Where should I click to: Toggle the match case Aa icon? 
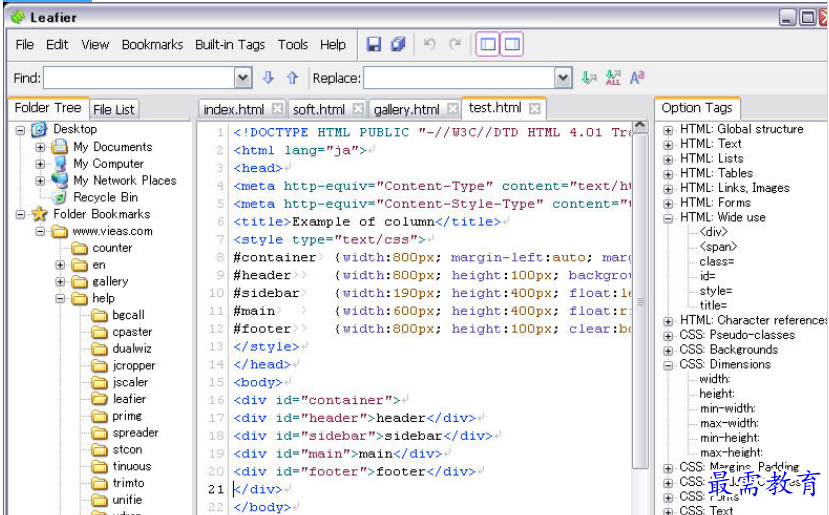click(637, 78)
